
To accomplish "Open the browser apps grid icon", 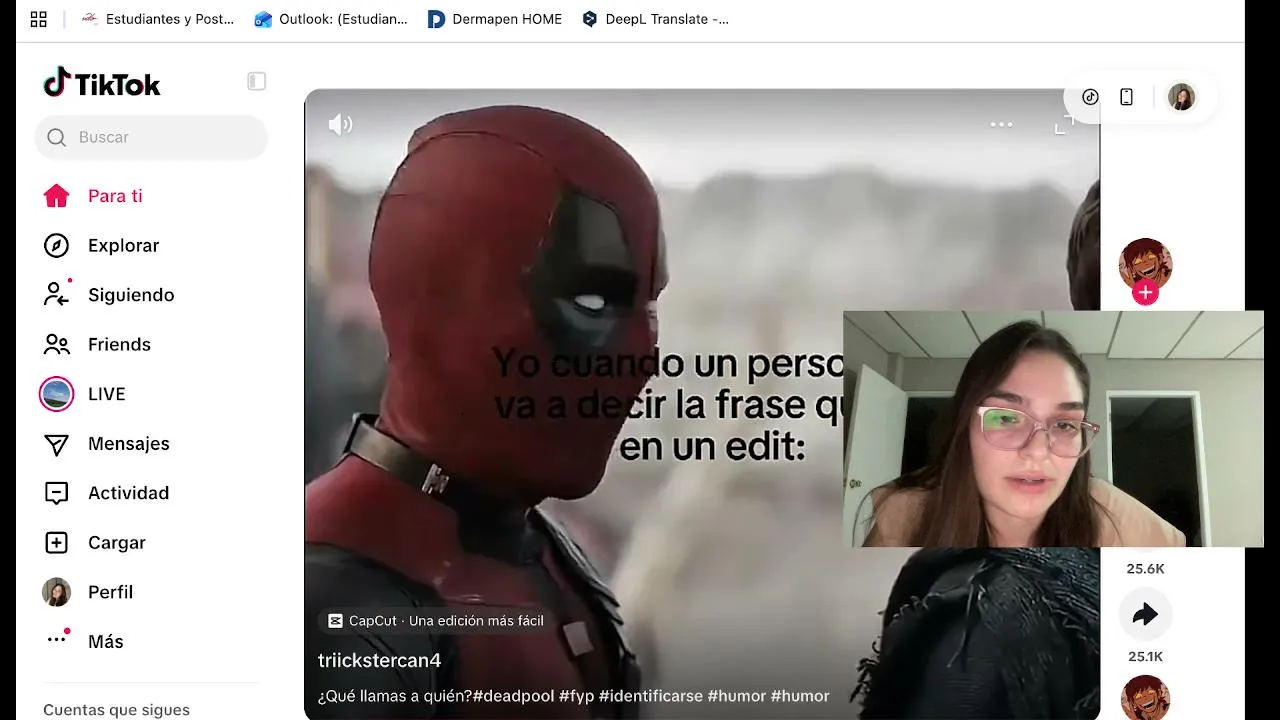I will [x=39, y=19].
